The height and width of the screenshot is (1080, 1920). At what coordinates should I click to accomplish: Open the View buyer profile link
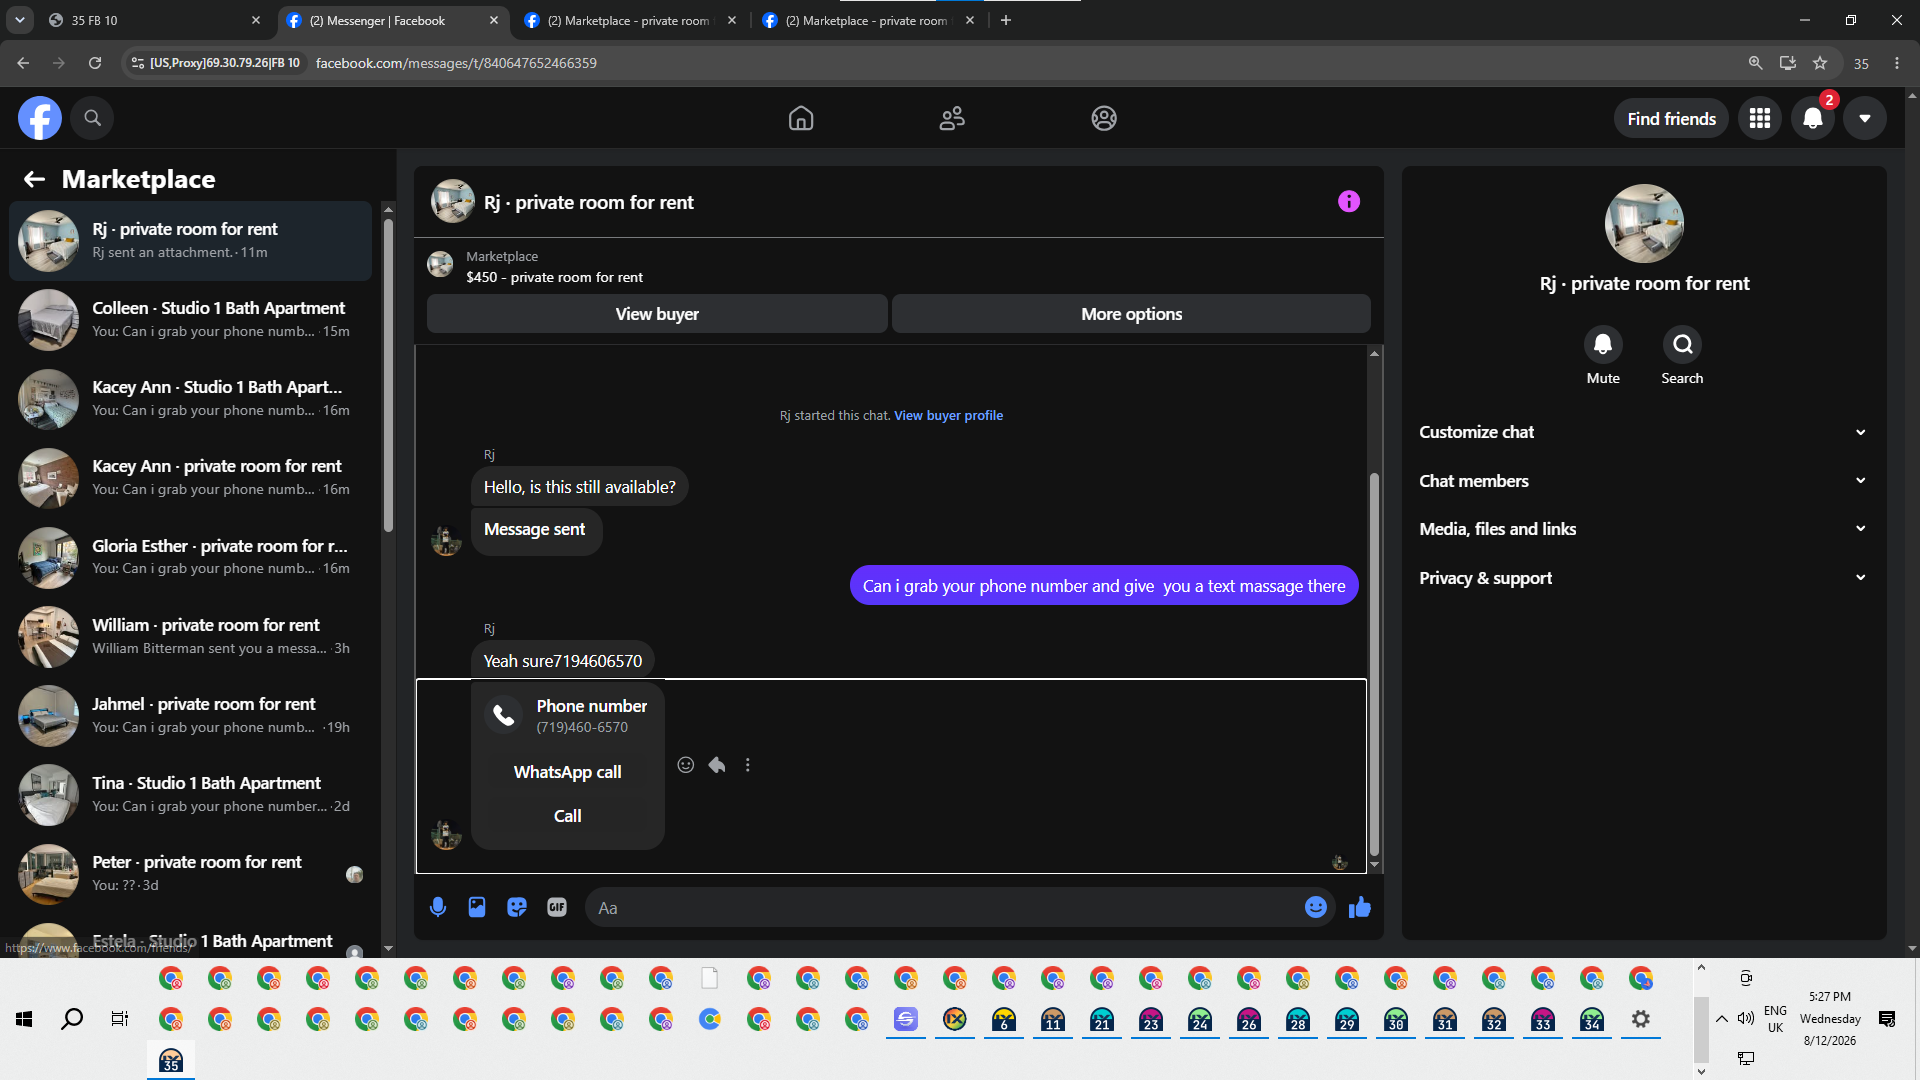pyautogui.click(x=948, y=416)
